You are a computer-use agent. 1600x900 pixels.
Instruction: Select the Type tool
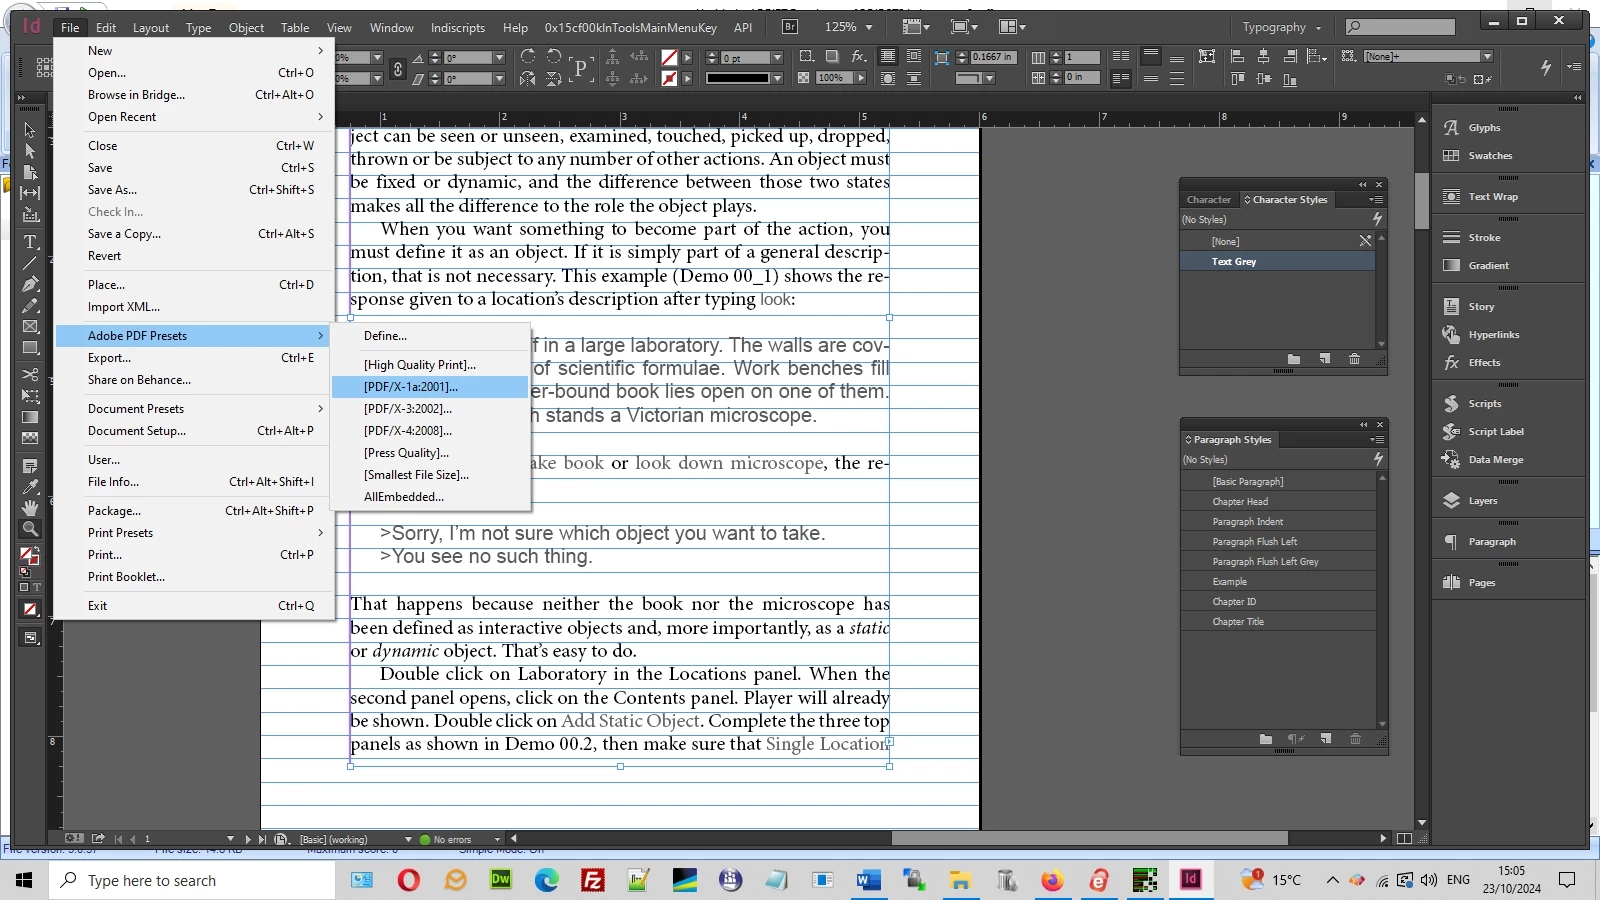tap(30, 242)
